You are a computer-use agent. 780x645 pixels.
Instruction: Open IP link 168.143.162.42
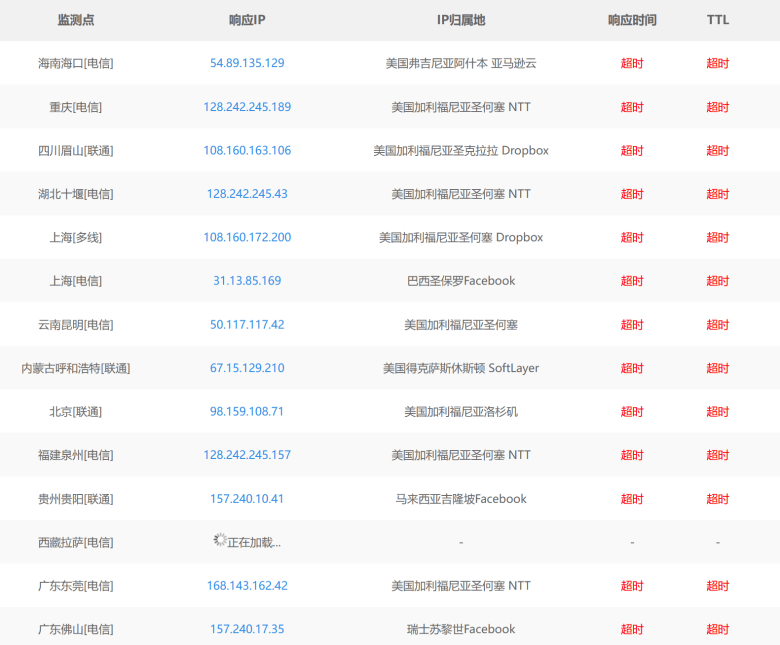247,586
